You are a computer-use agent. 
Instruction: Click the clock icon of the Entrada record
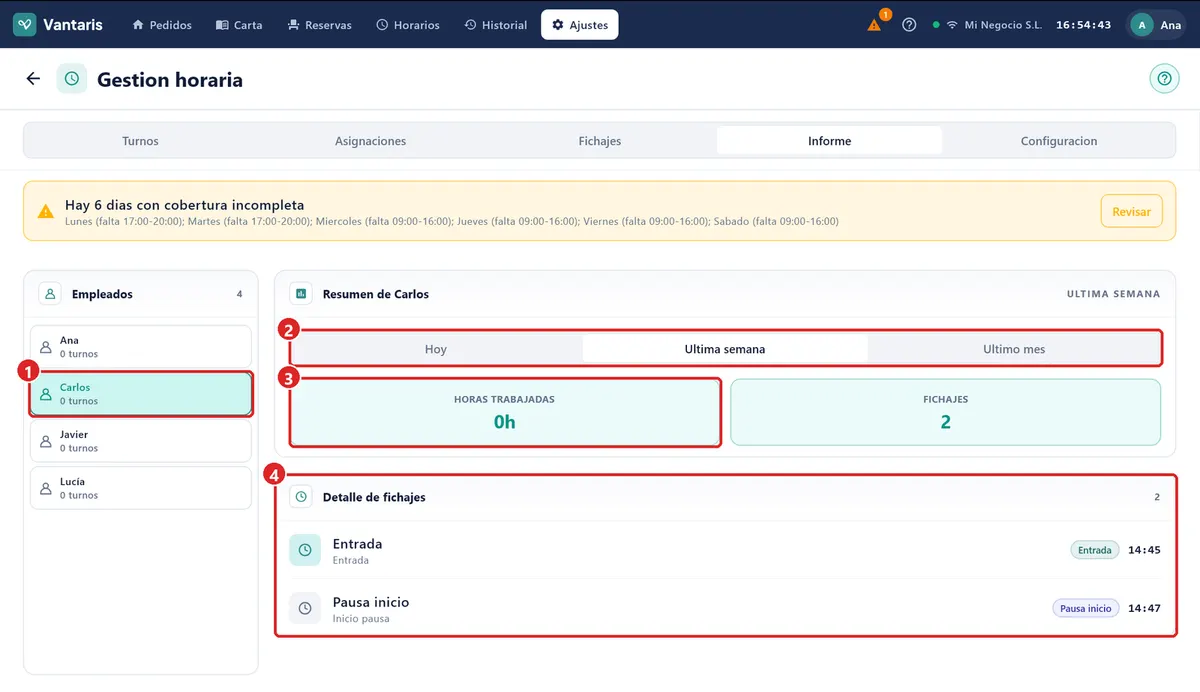305,550
